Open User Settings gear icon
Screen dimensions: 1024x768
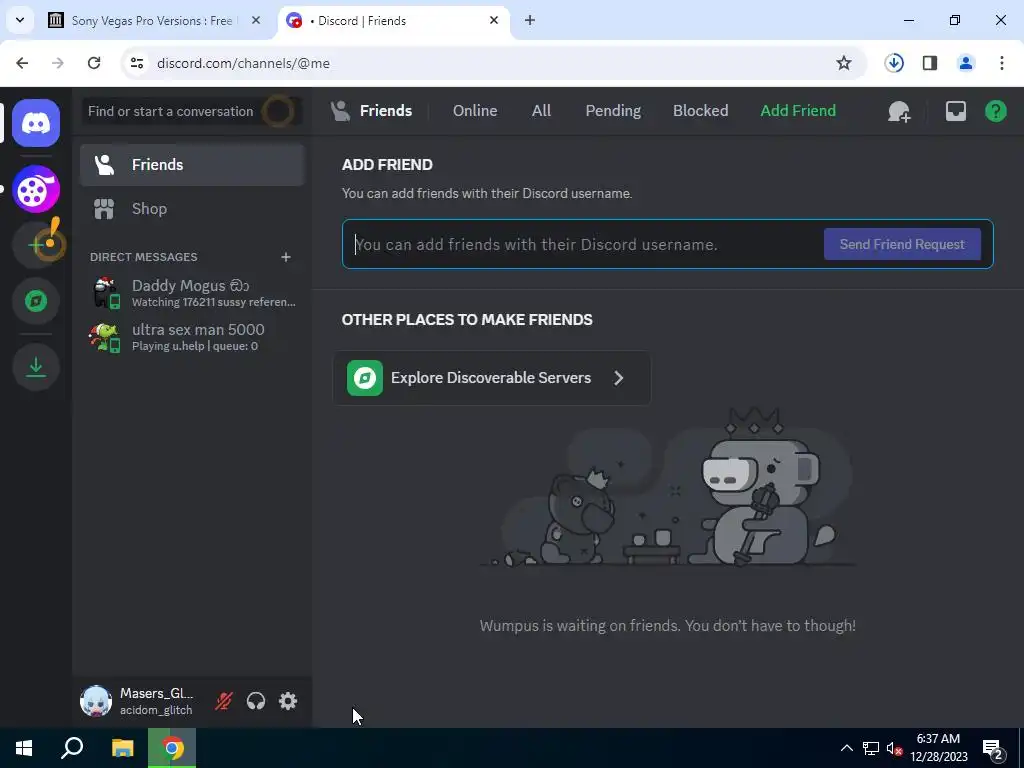pos(287,701)
